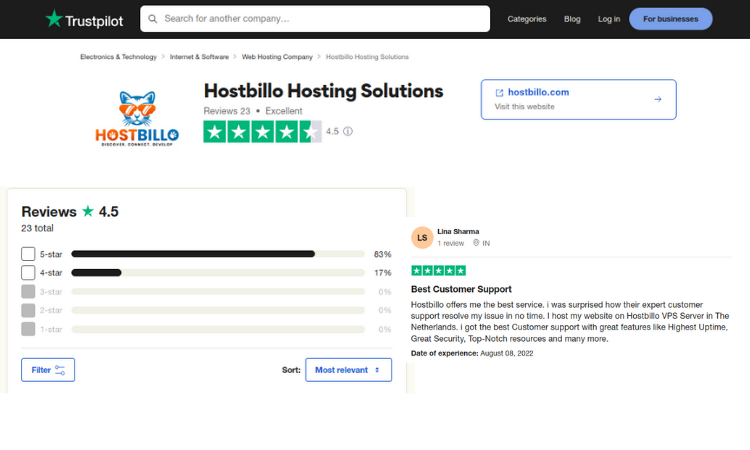Click the search for another company field
Image resolution: width=750 pixels, height=450 pixels.
[315, 19]
